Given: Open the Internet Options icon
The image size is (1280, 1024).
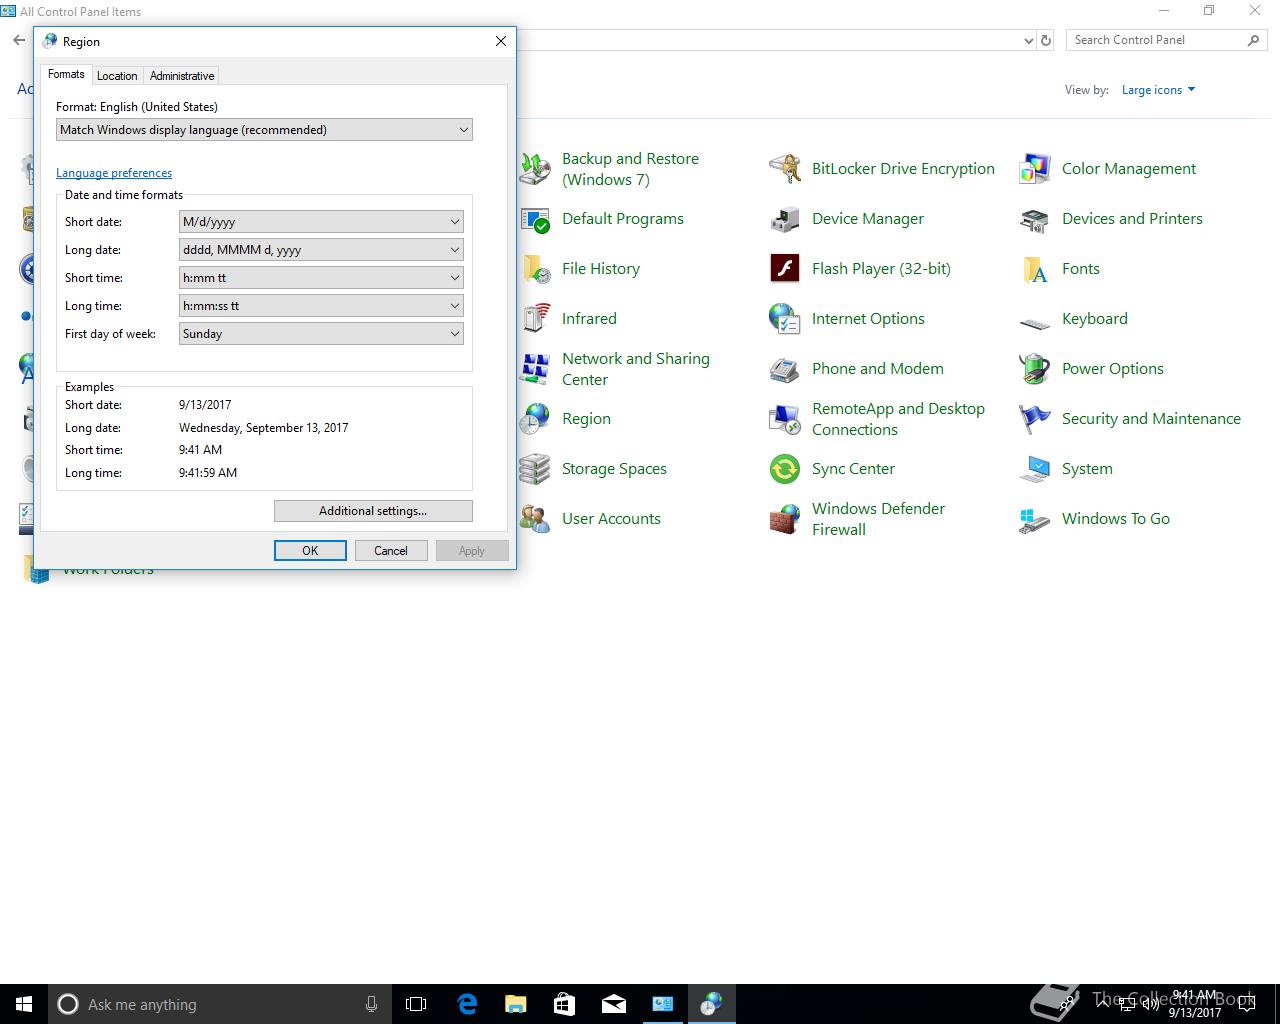Looking at the screenshot, I should tap(785, 319).
